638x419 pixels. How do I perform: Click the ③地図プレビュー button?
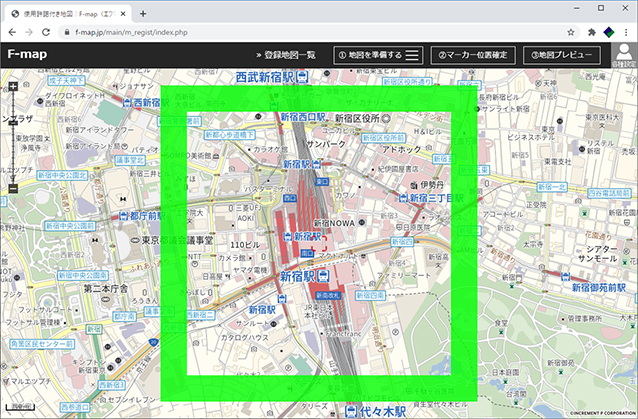562,55
